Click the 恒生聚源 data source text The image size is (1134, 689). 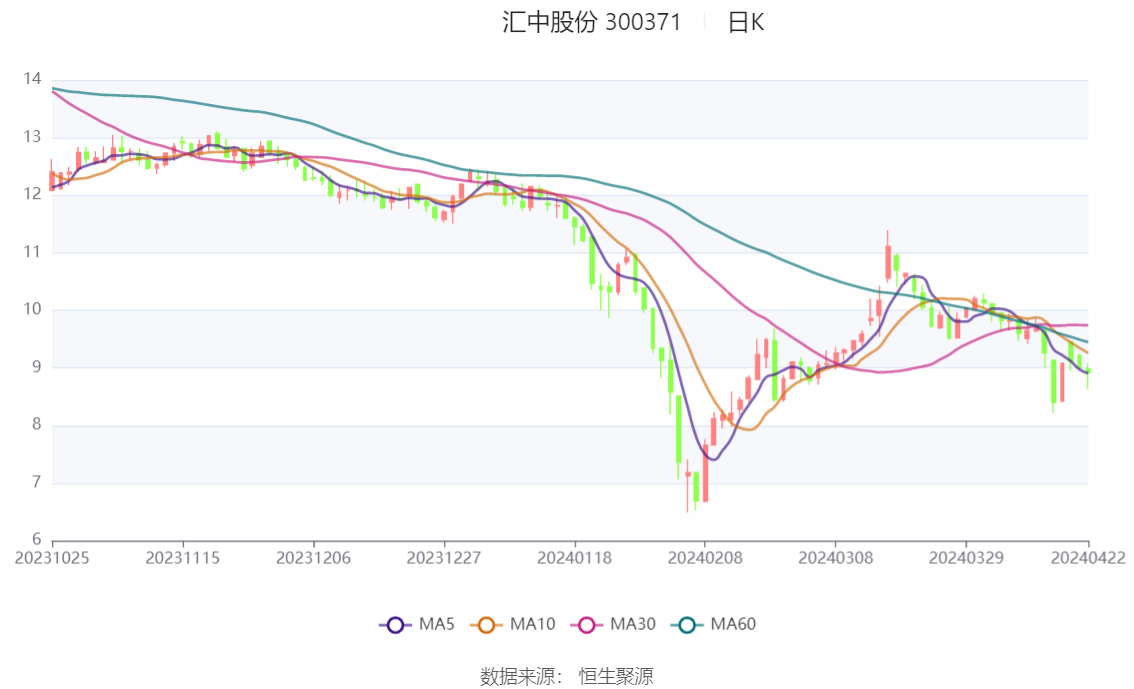(x=616, y=677)
